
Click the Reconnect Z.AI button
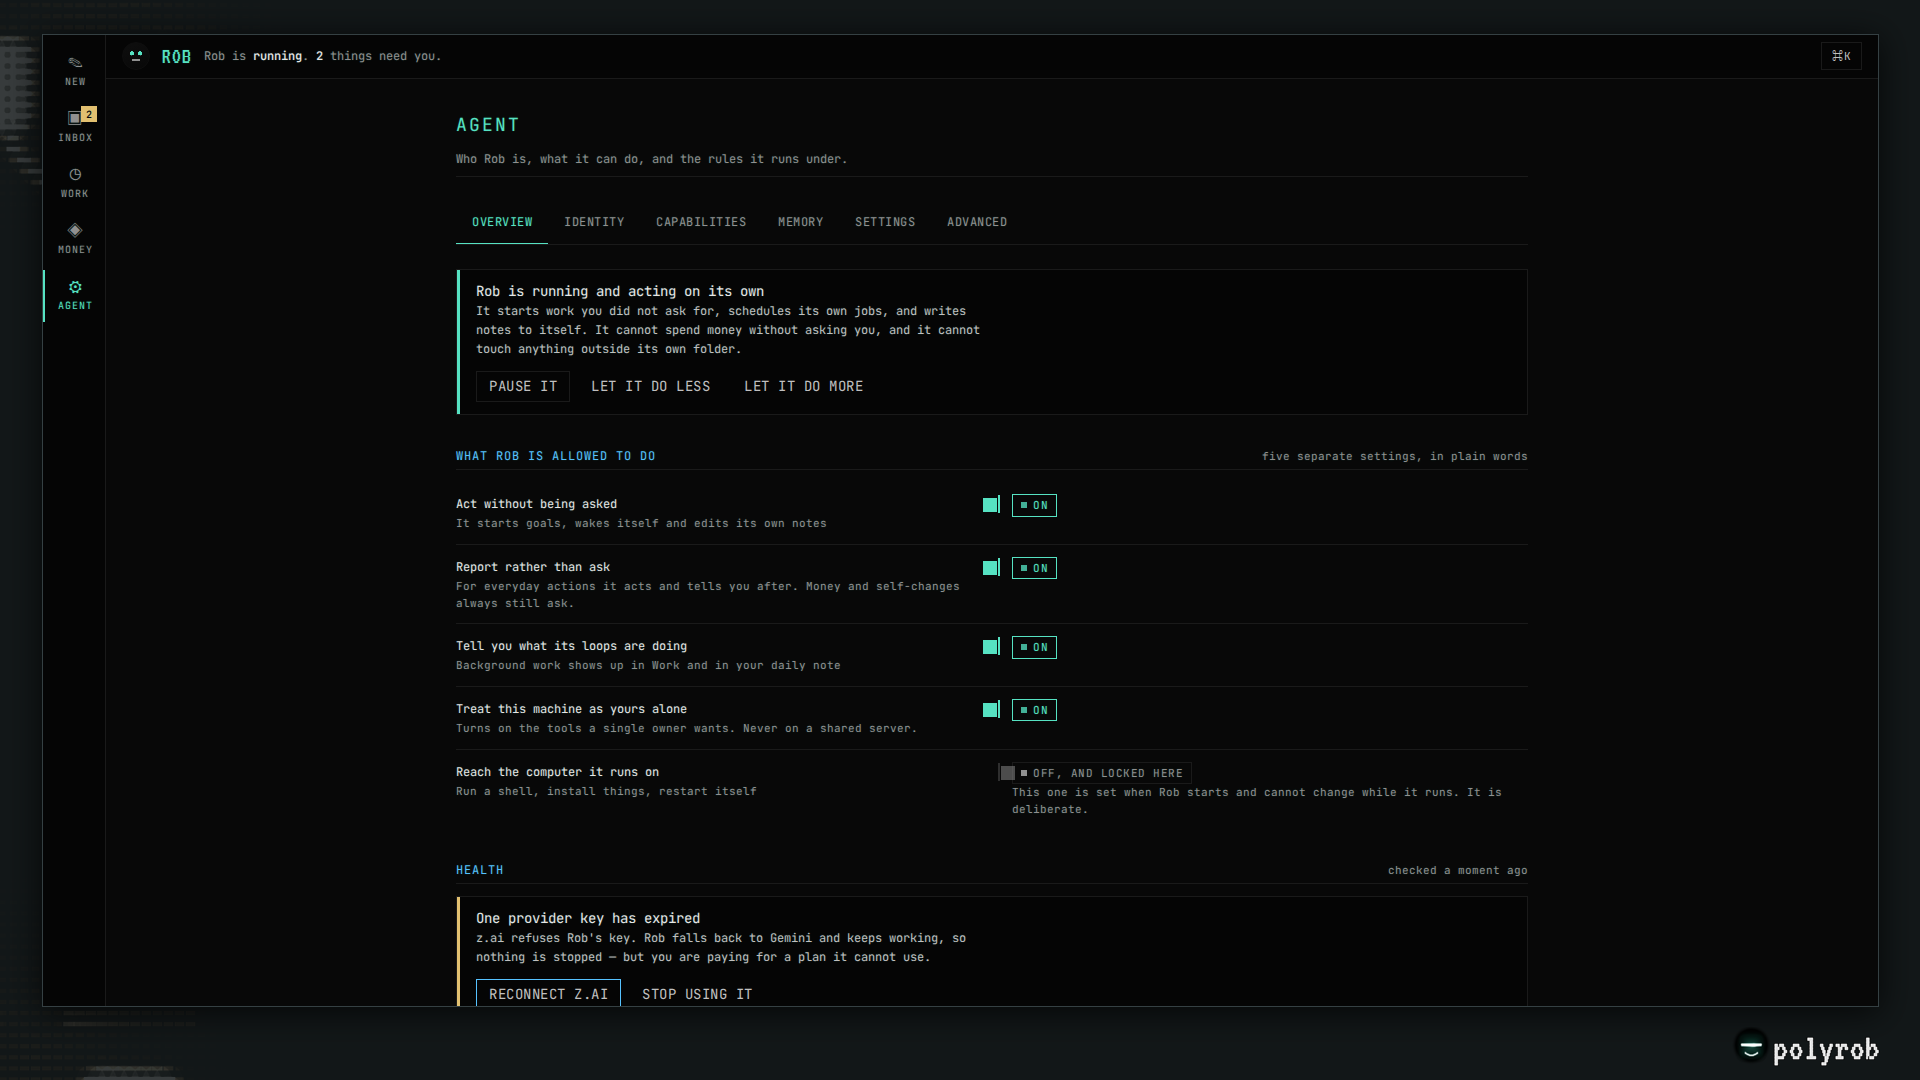tap(548, 994)
